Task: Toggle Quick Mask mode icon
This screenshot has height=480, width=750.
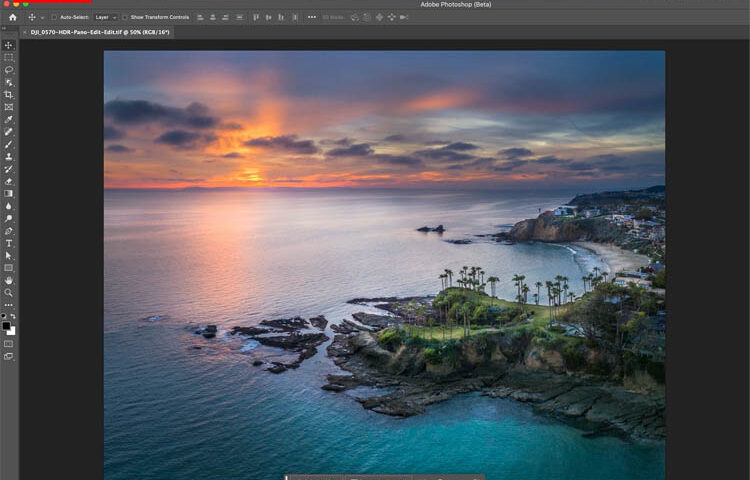Action: pyautogui.click(x=9, y=343)
